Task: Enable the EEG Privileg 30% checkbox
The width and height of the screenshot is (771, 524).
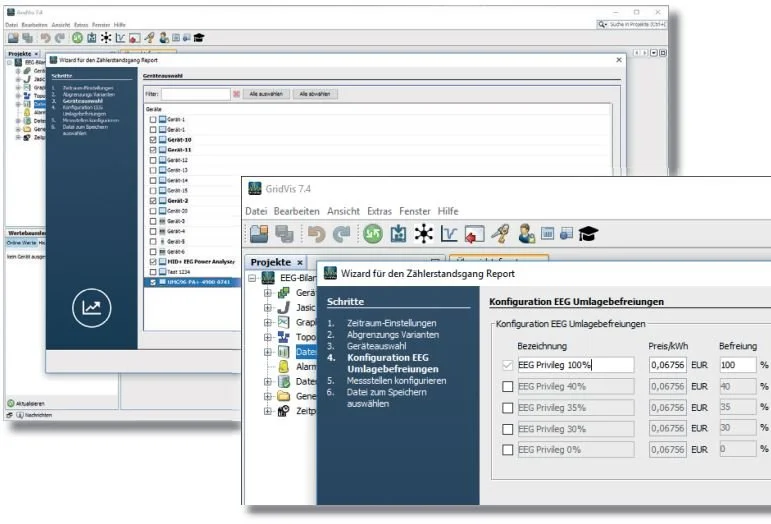Action: [x=507, y=429]
